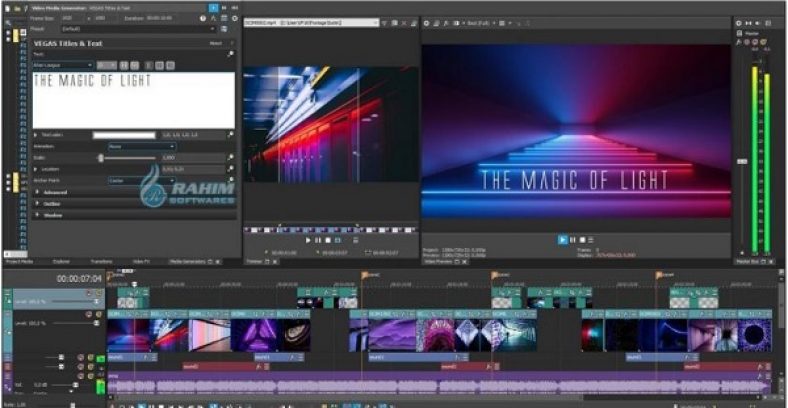Open preview quality dropdown Best (Full)

[x=479, y=23]
